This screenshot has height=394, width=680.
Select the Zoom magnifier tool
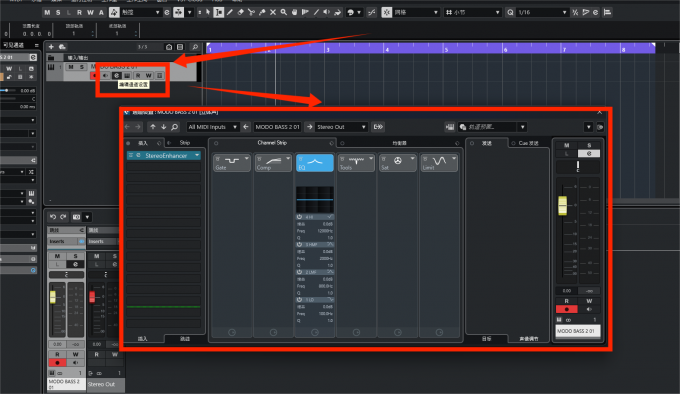(284, 13)
